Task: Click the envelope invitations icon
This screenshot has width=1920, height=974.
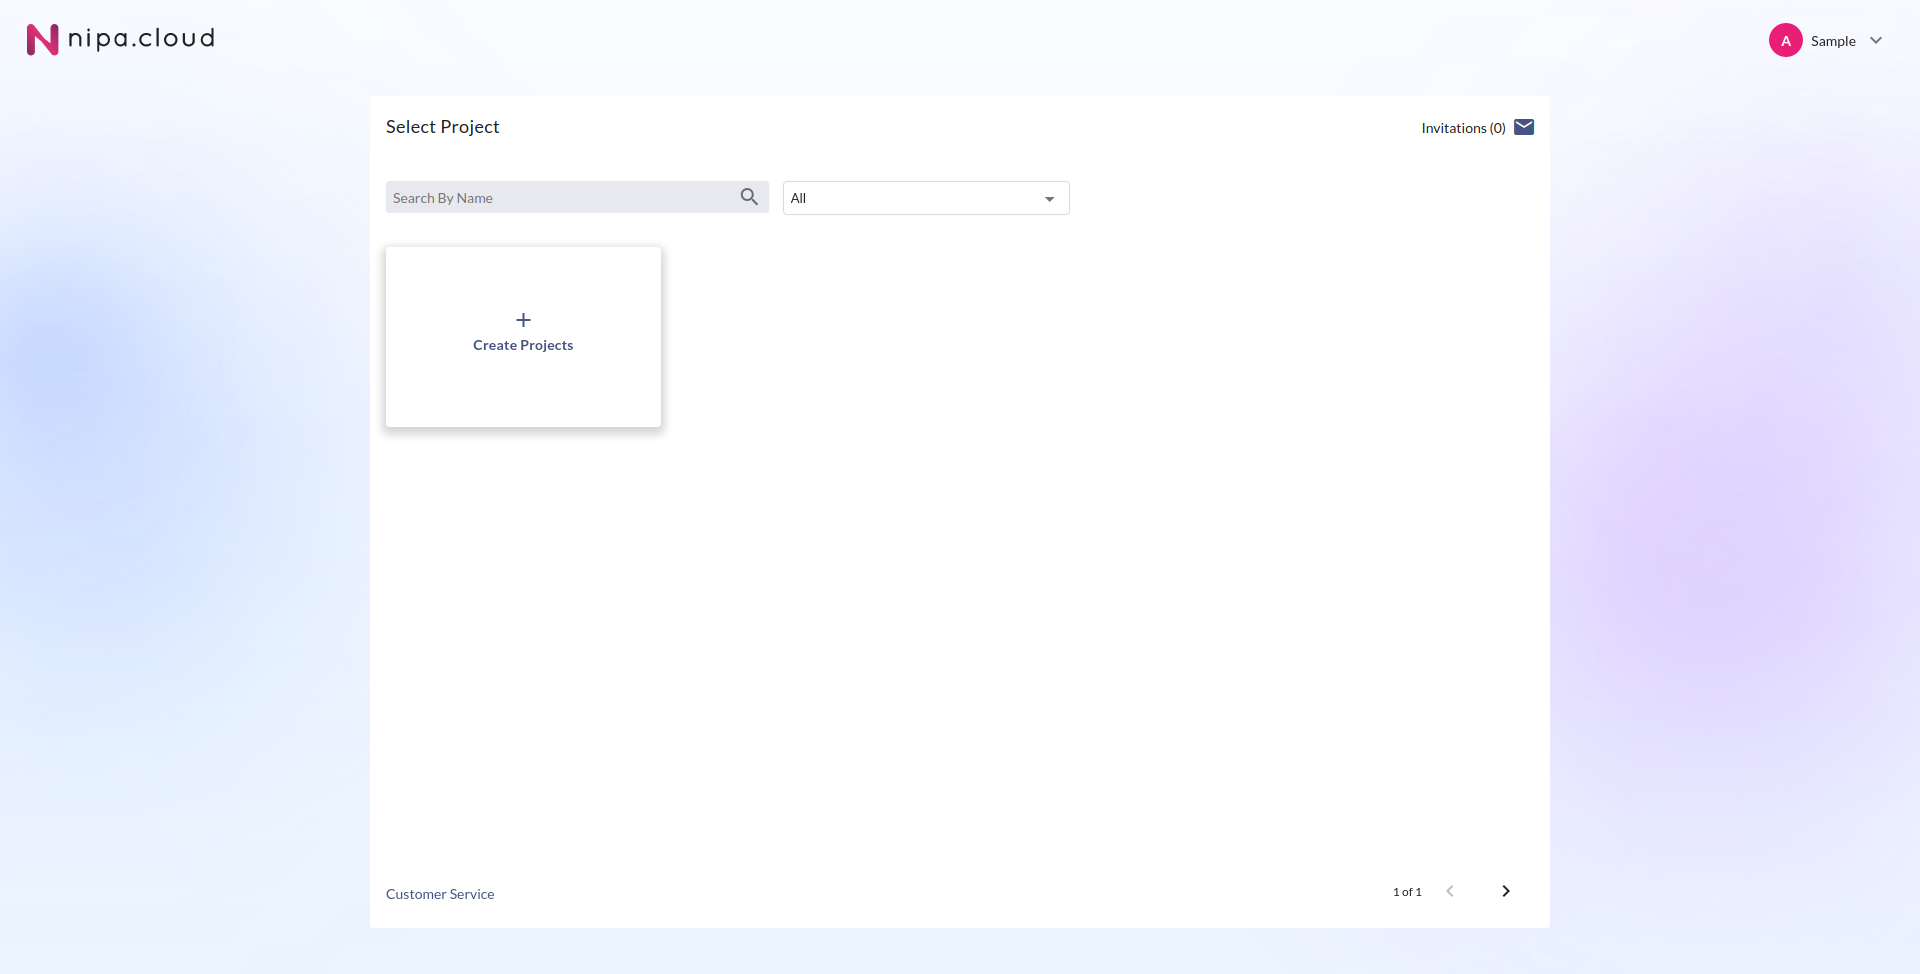Action: [1524, 127]
